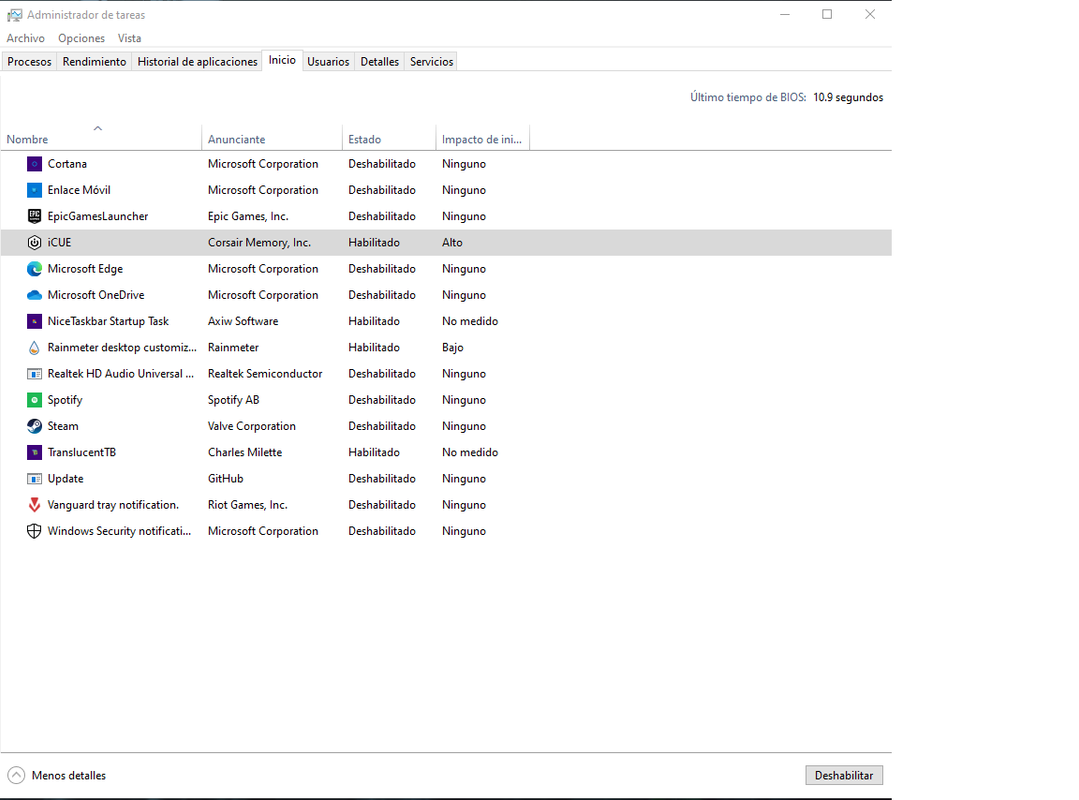
Task: Click the Realtek HD Audio icon
Action: coord(34,374)
